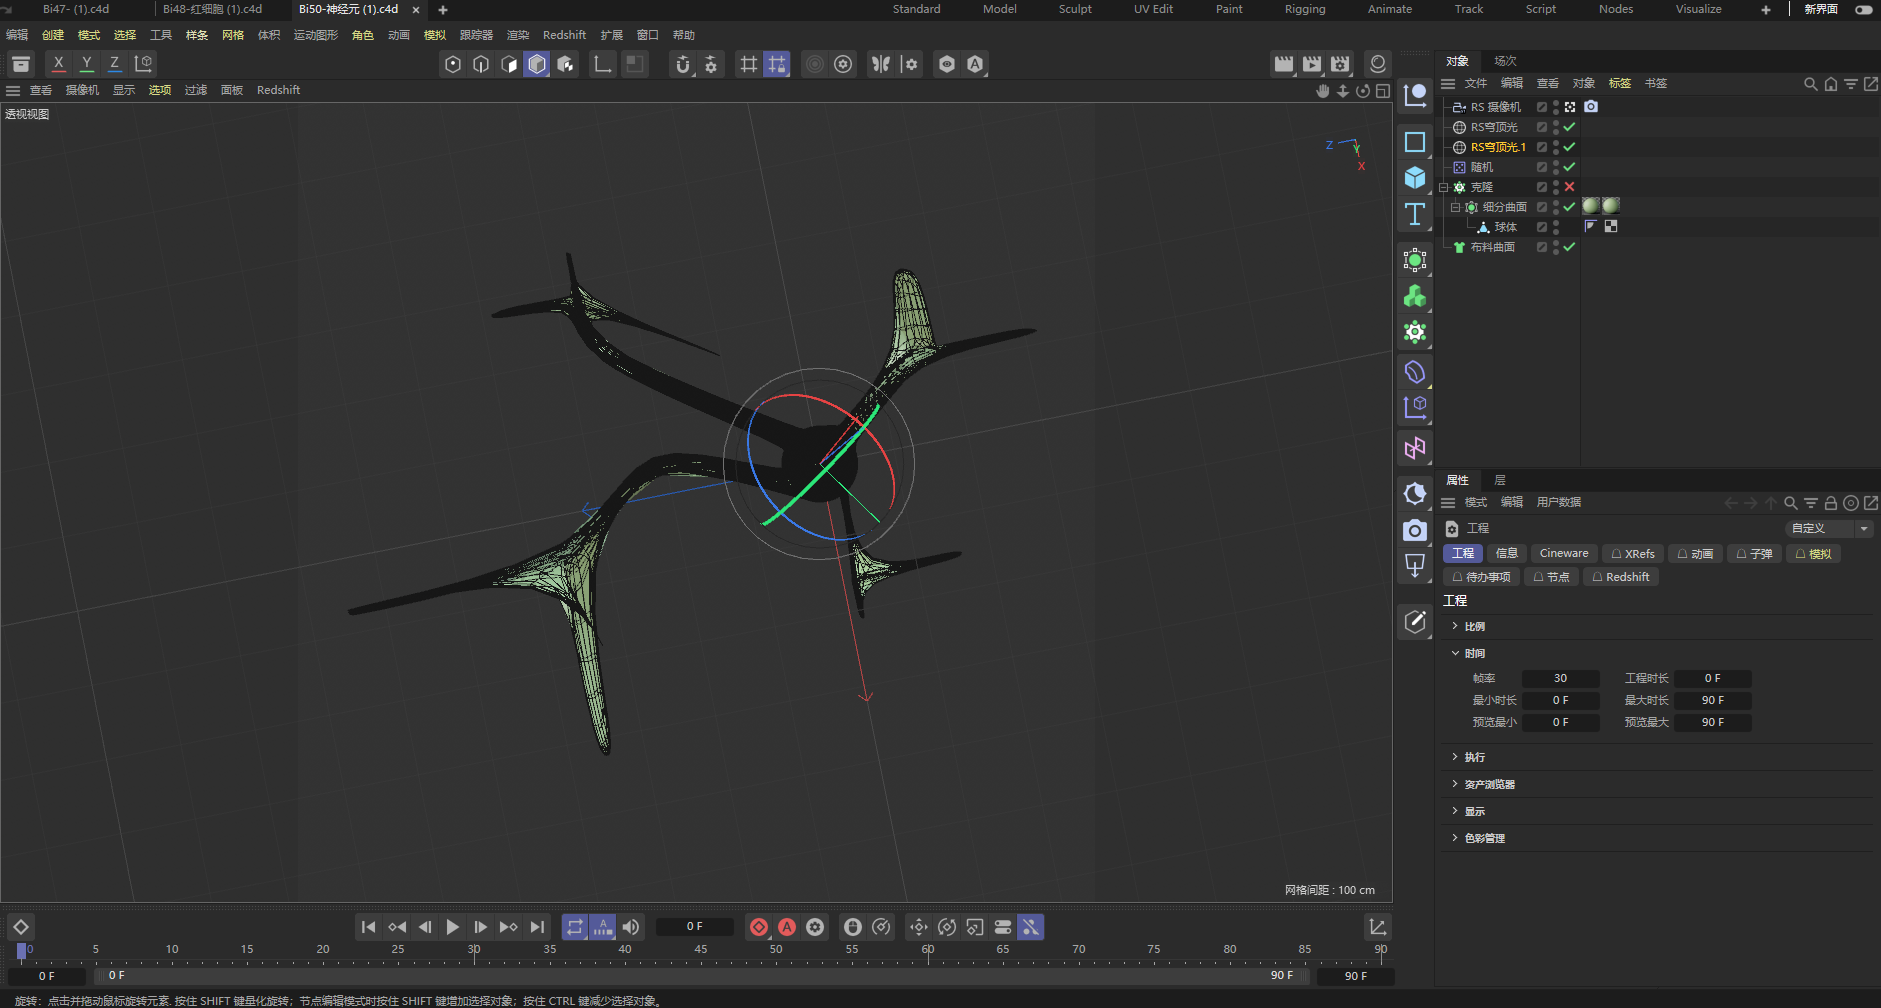Search objects in Object Manager
This screenshot has height=1008, width=1881.
pos(1810,84)
